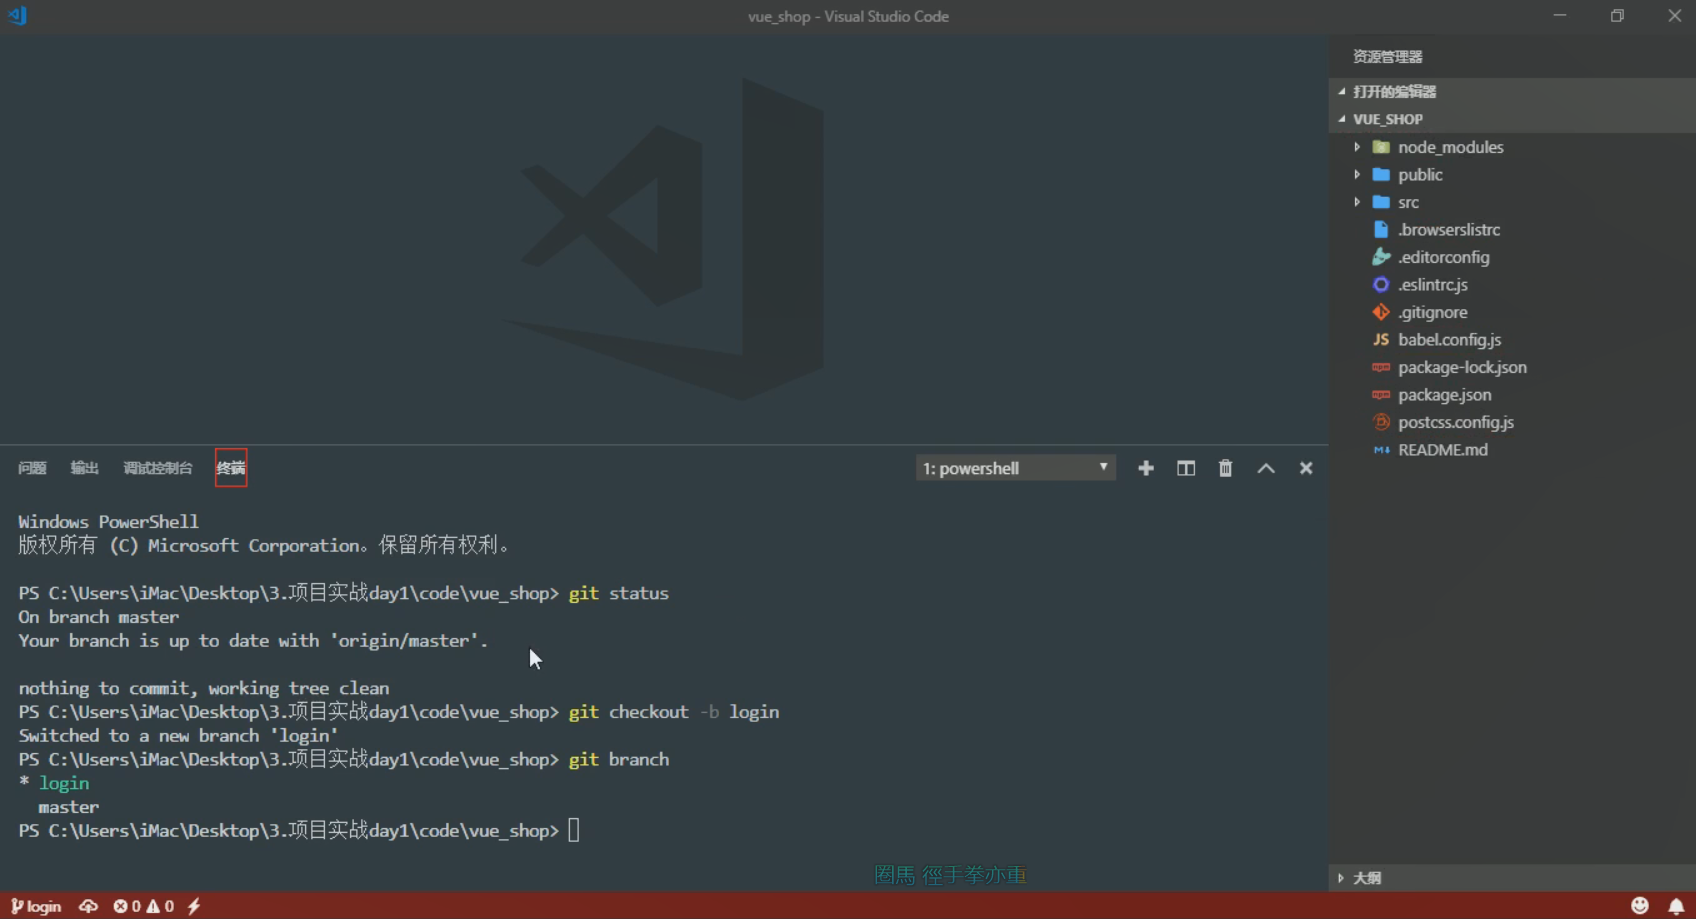Switch to the 输出 (Output) tab
This screenshot has height=919, width=1696.
point(84,468)
